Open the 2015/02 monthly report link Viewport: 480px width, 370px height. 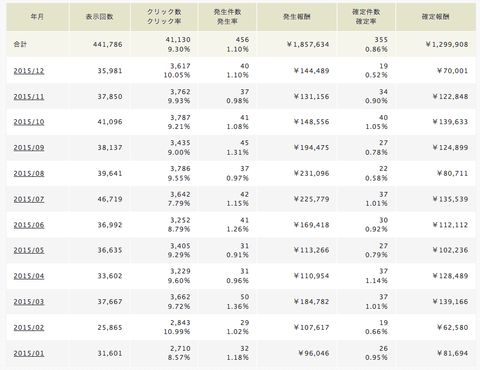point(29,328)
